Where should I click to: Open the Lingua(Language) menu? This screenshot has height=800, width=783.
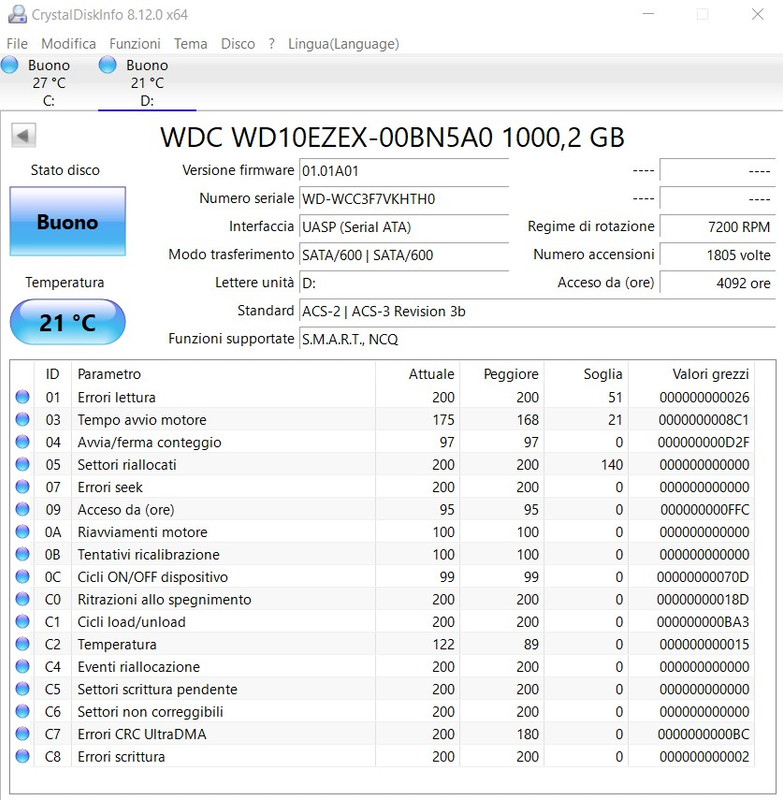tap(343, 44)
